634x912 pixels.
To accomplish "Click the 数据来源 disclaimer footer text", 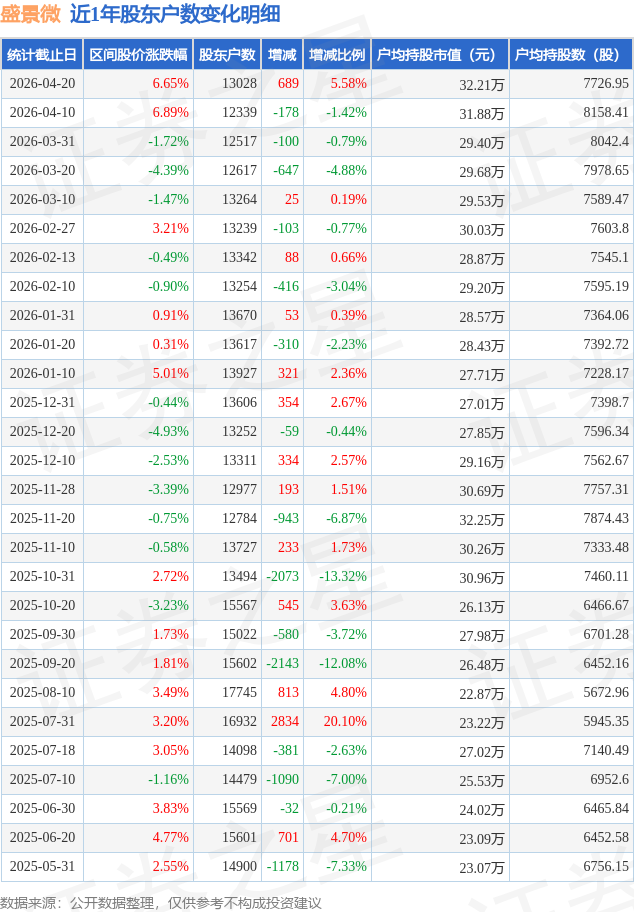I will click(x=161, y=902).
